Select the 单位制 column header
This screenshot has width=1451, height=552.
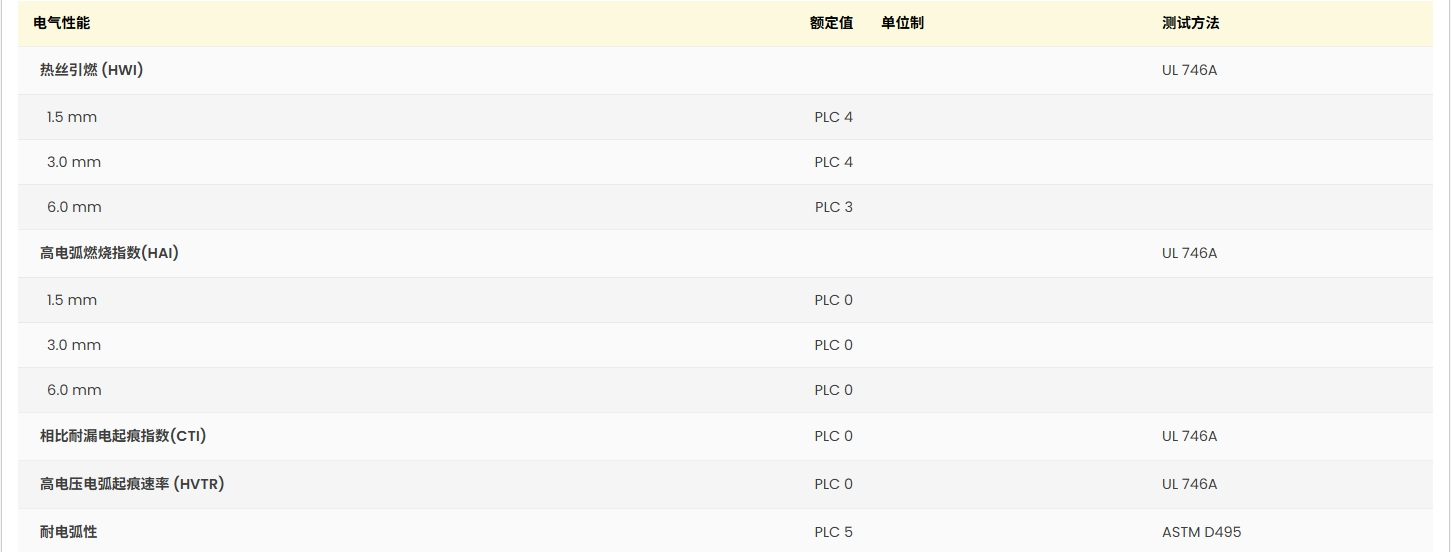(902, 23)
